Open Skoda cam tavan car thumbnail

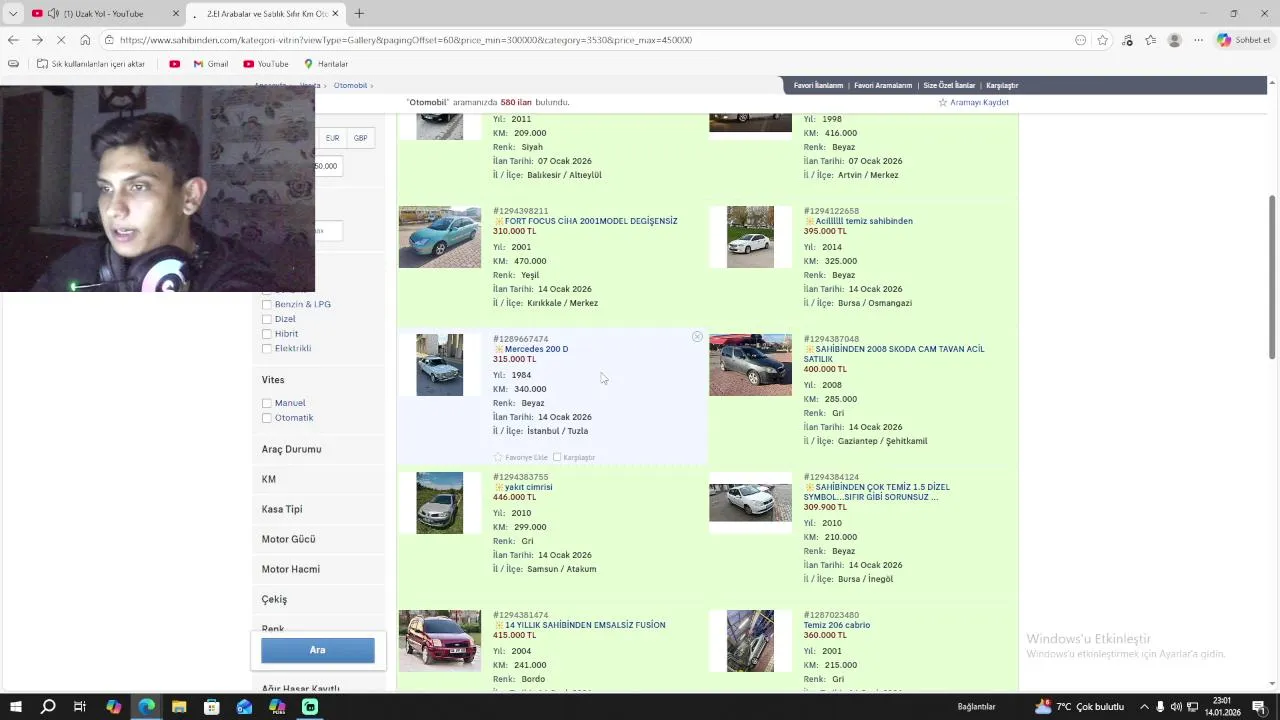tap(750, 365)
